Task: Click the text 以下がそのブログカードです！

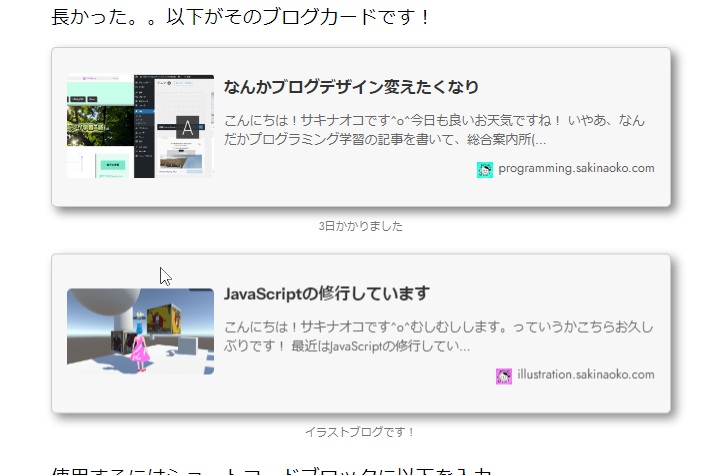Action: coord(299,17)
